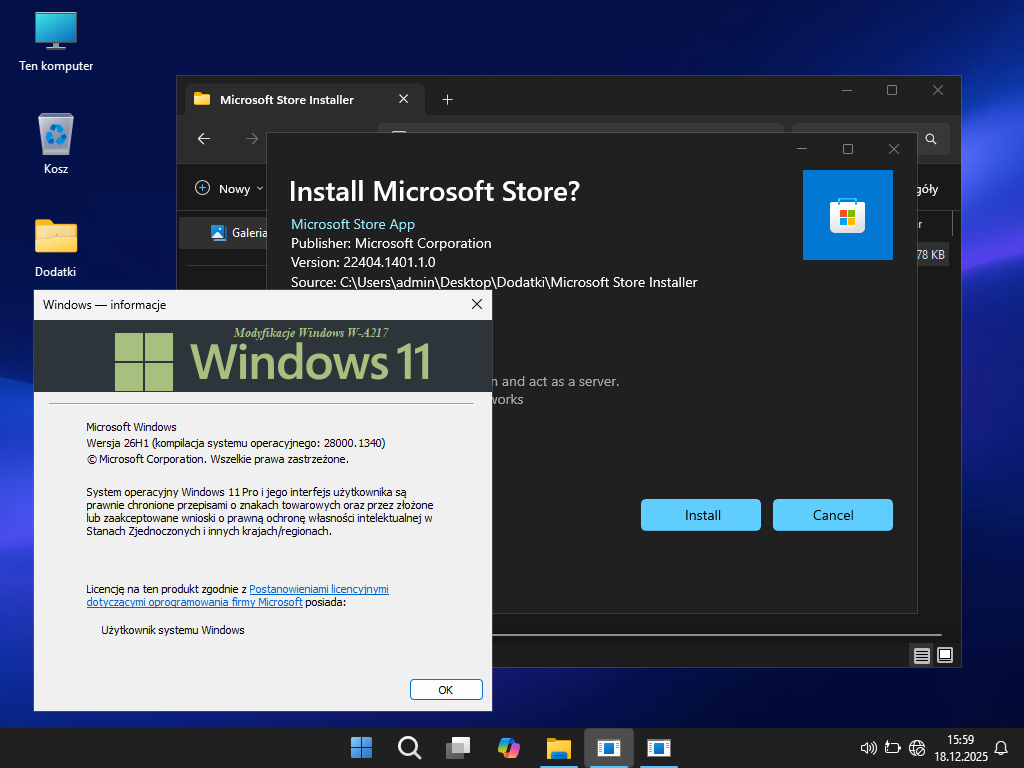Viewport: 1024px width, 768px height.
Task: Click the Microsoft Store logo tile
Action: 847,215
